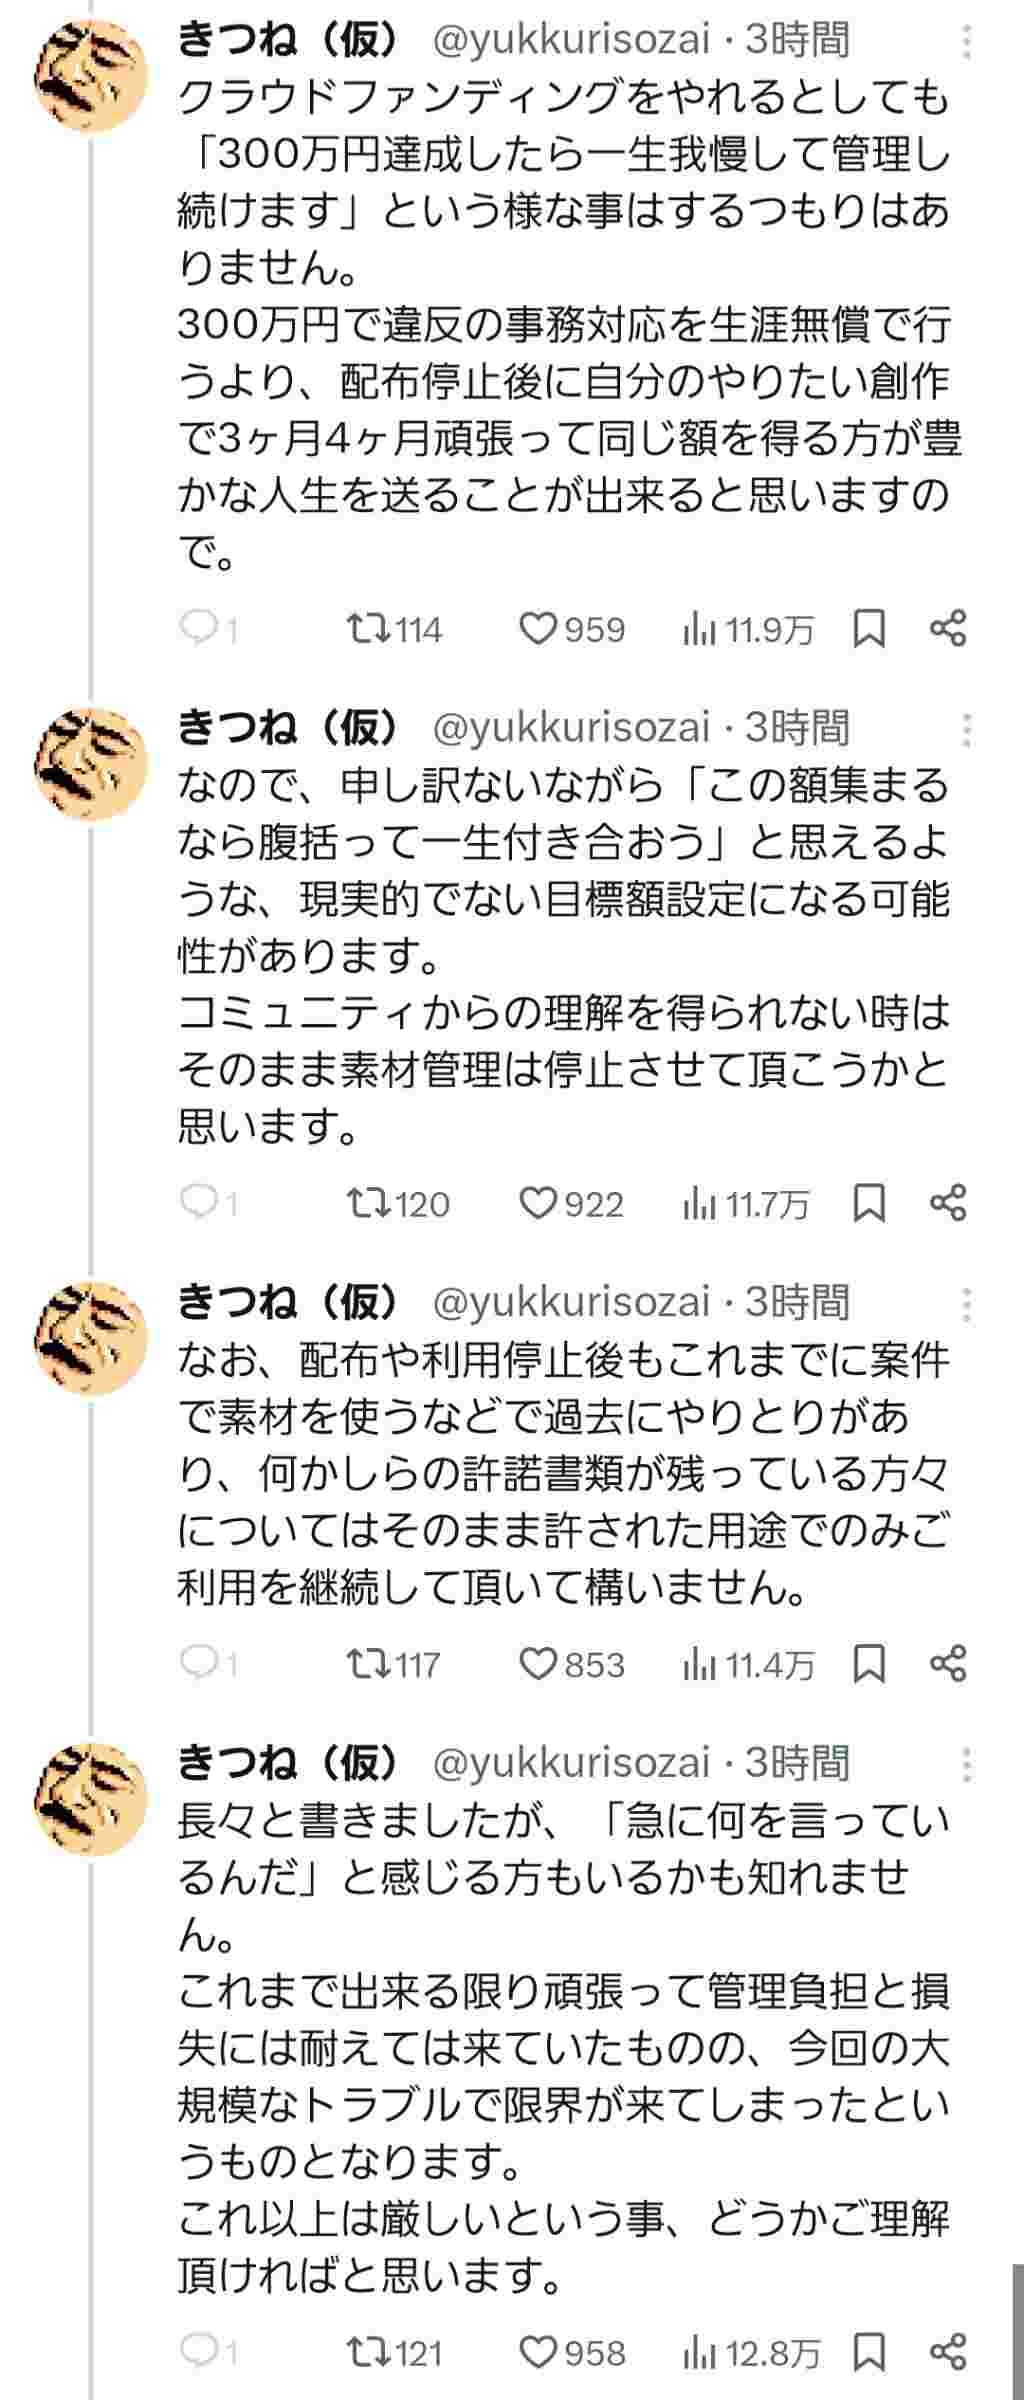Open more options menu on second tweet

click(x=966, y=730)
